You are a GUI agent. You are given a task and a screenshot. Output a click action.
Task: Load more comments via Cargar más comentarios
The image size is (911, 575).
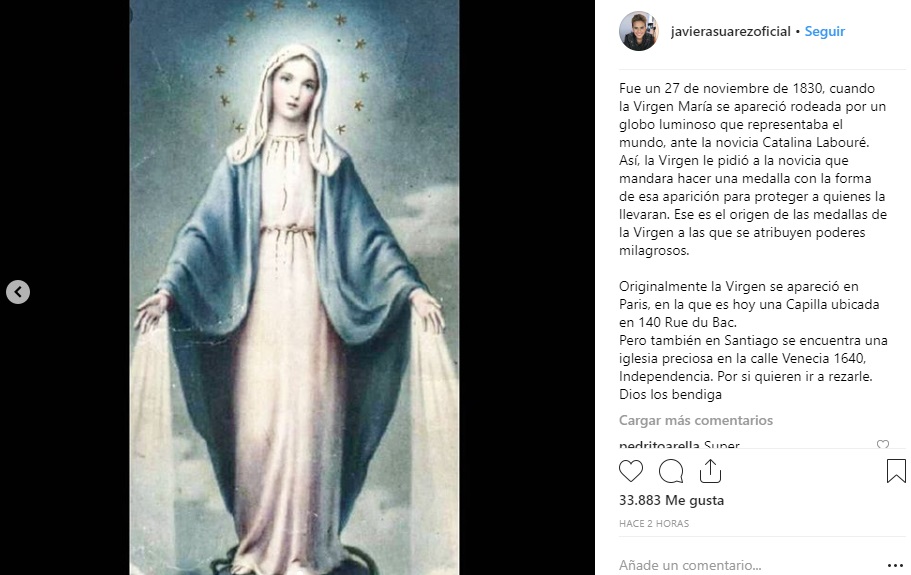[x=695, y=420]
